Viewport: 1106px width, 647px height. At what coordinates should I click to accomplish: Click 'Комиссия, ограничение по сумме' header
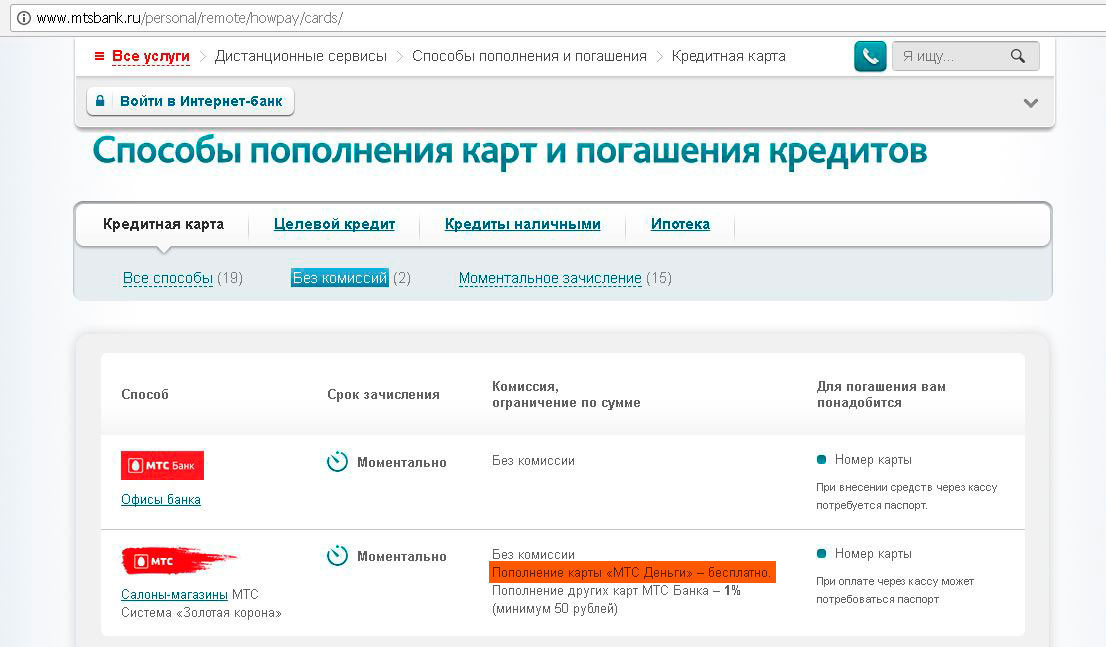point(566,394)
